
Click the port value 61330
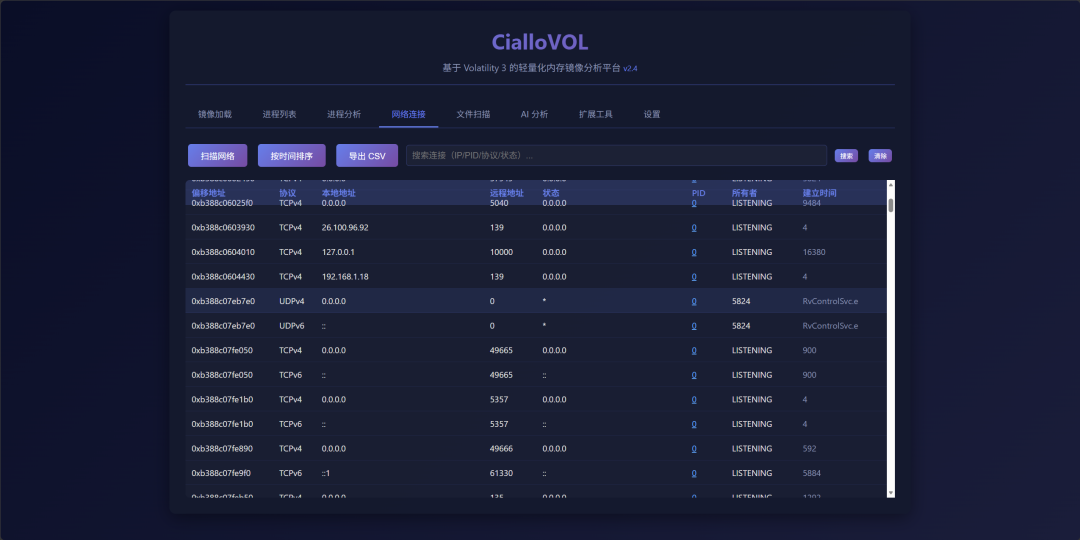(x=501, y=473)
